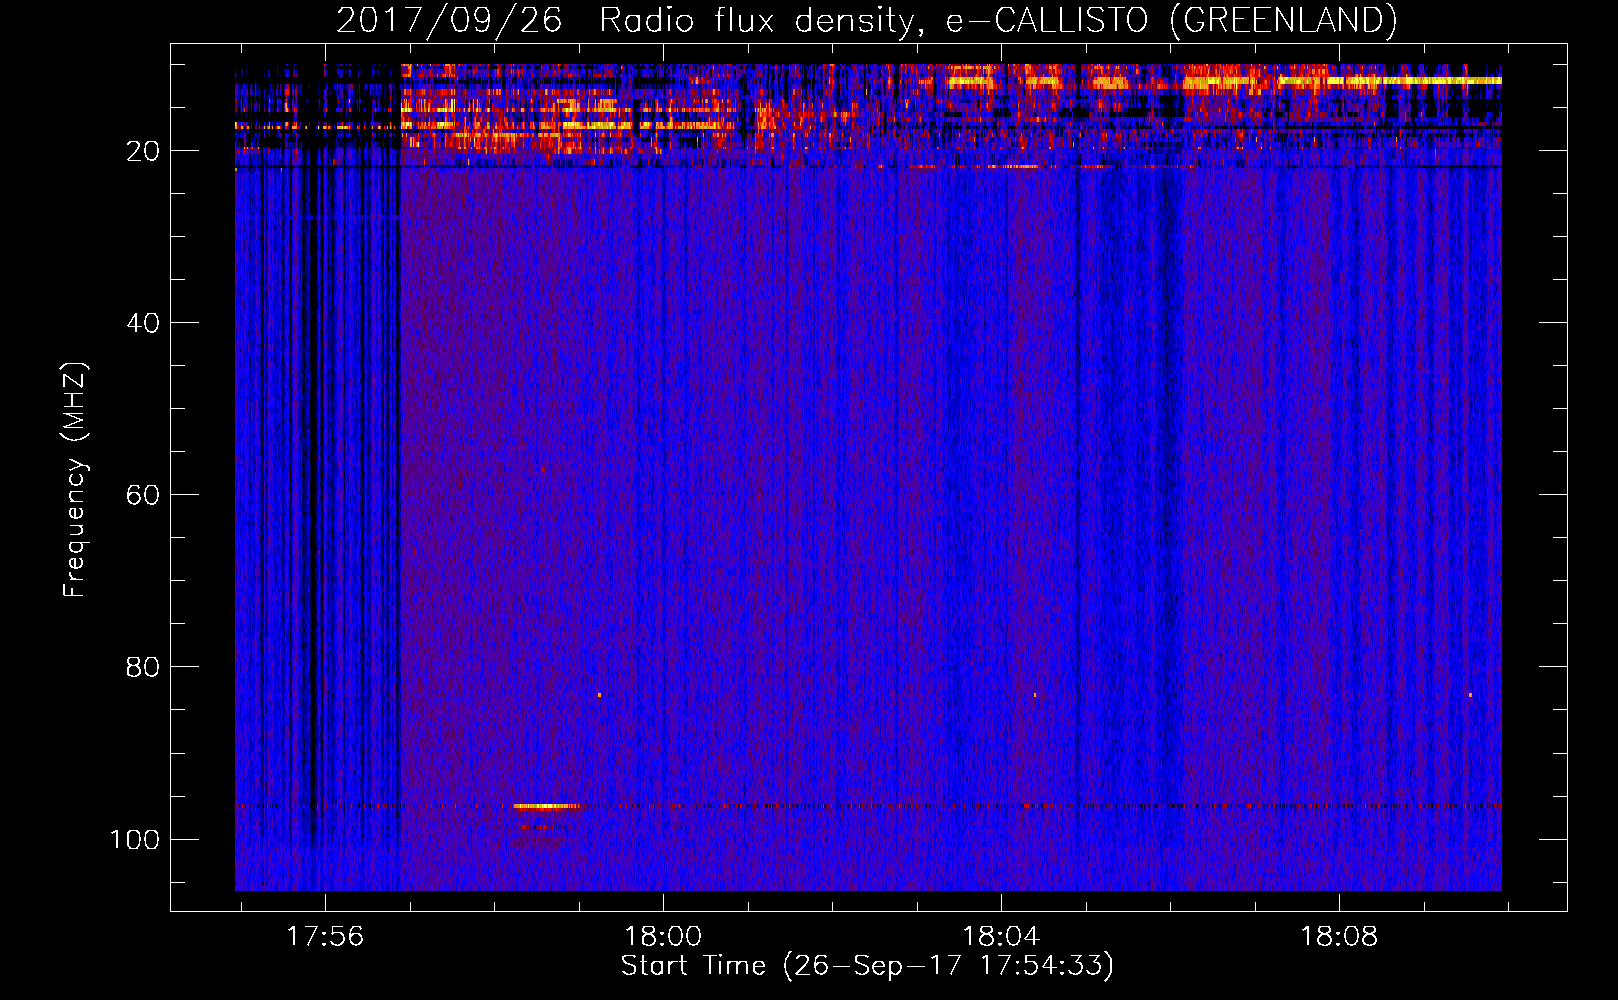Click the "80" frequency tick label
Image resolution: width=1618 pixels, height=1000 pixels.
click(x=143, y=667)
